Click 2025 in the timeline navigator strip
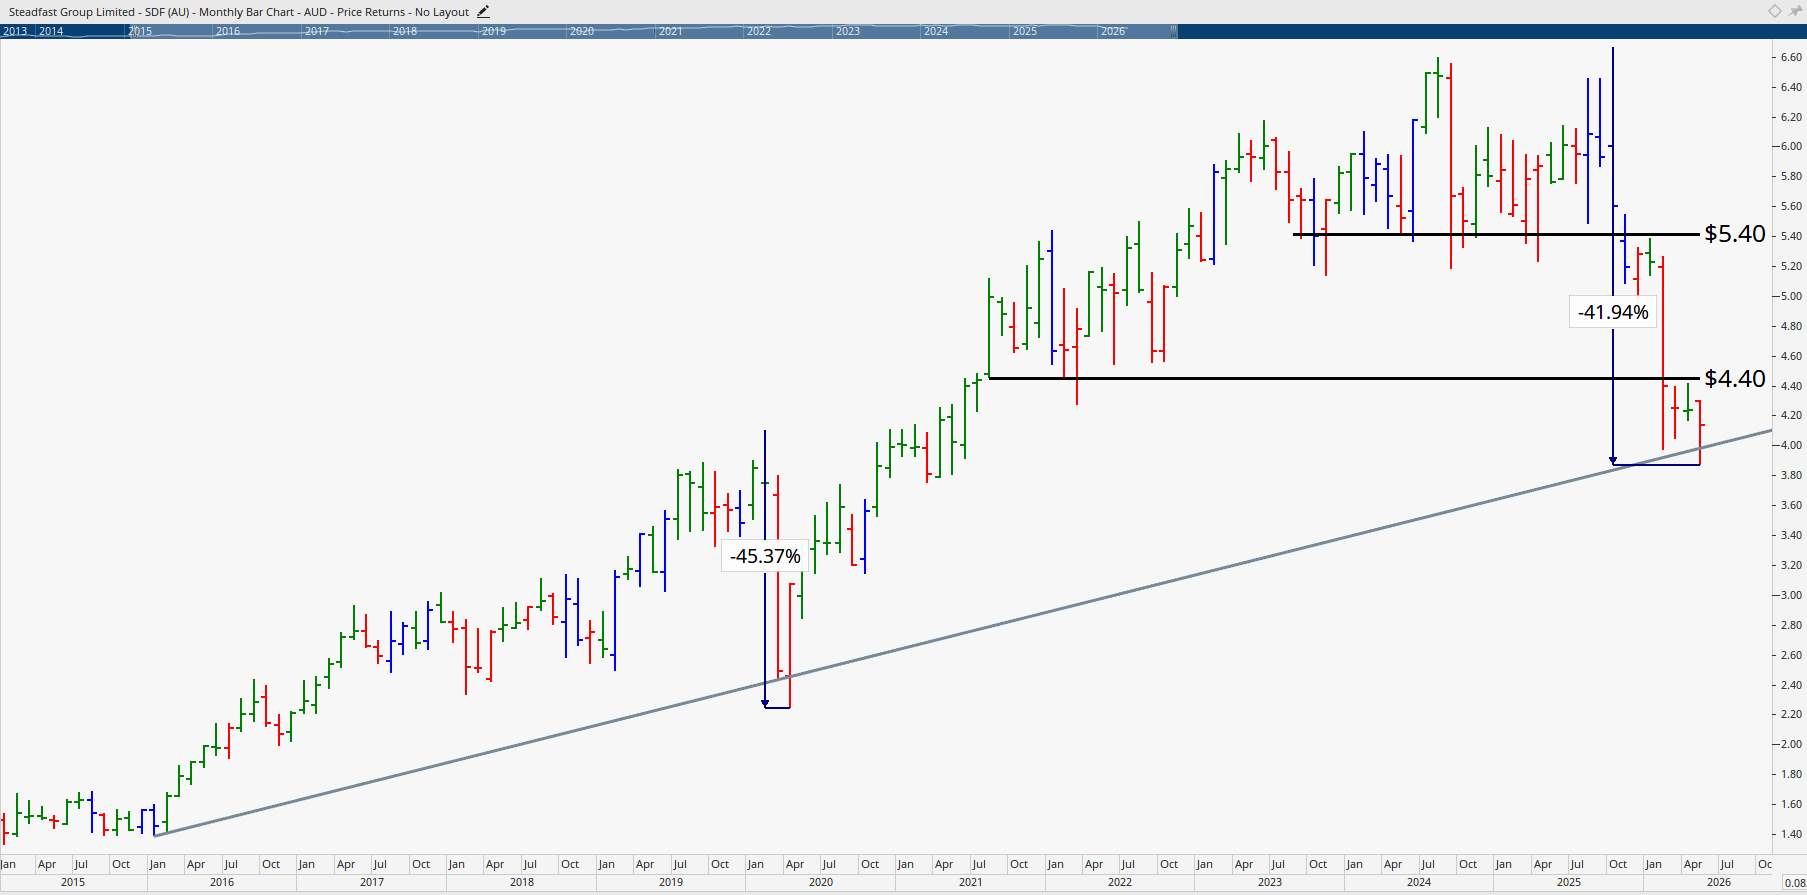 tap(1025, 31)
